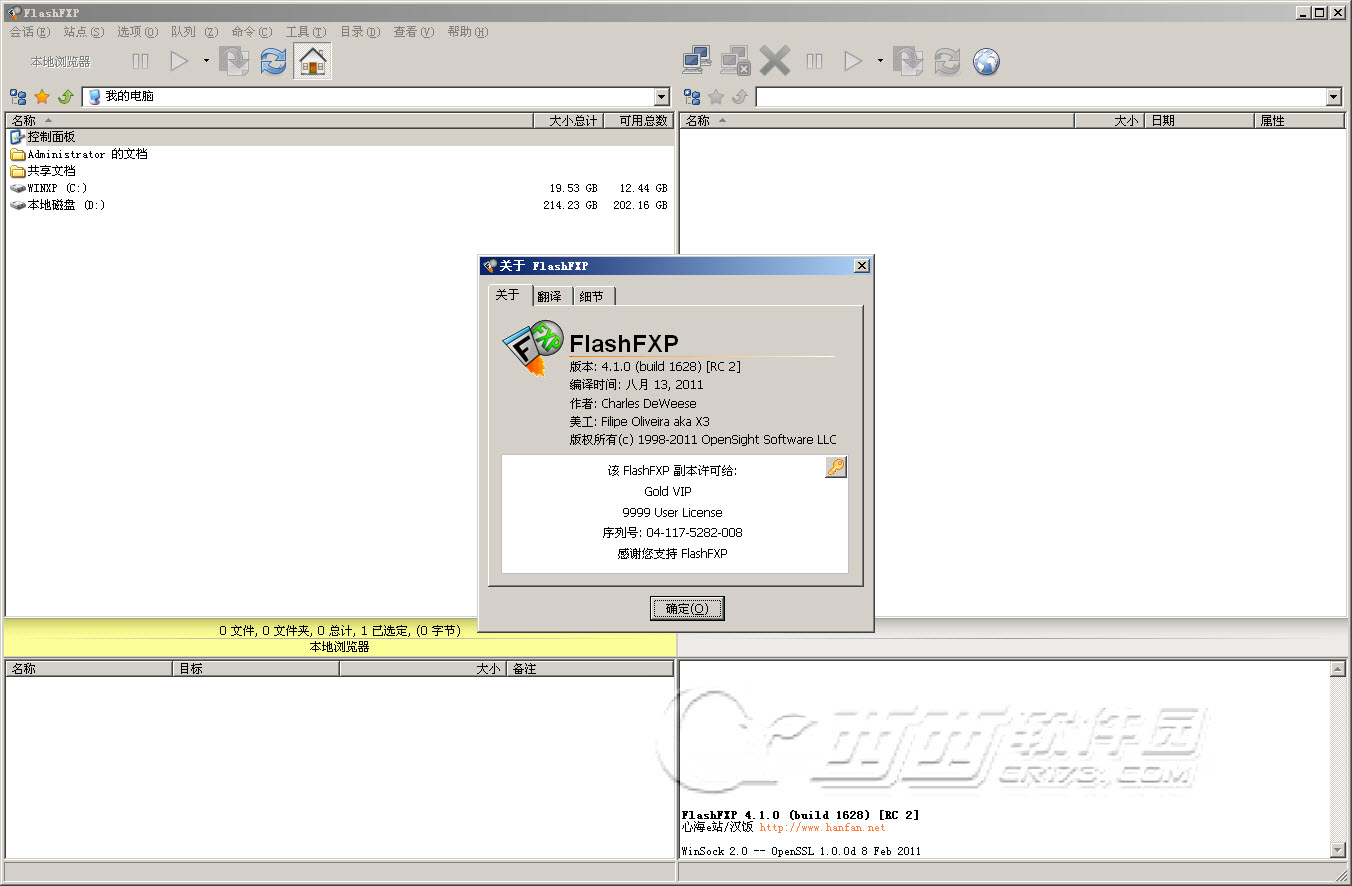Click the key icon in license box
1352x886 pixels.
click(835, 467)
